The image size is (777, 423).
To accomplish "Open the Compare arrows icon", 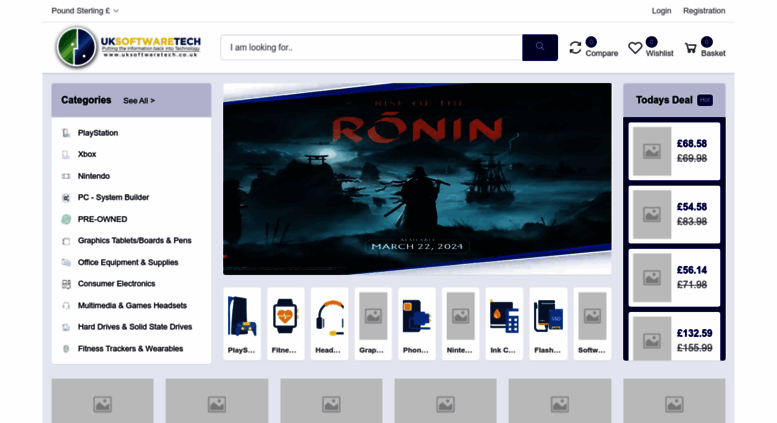I will (x=575, y=48).
